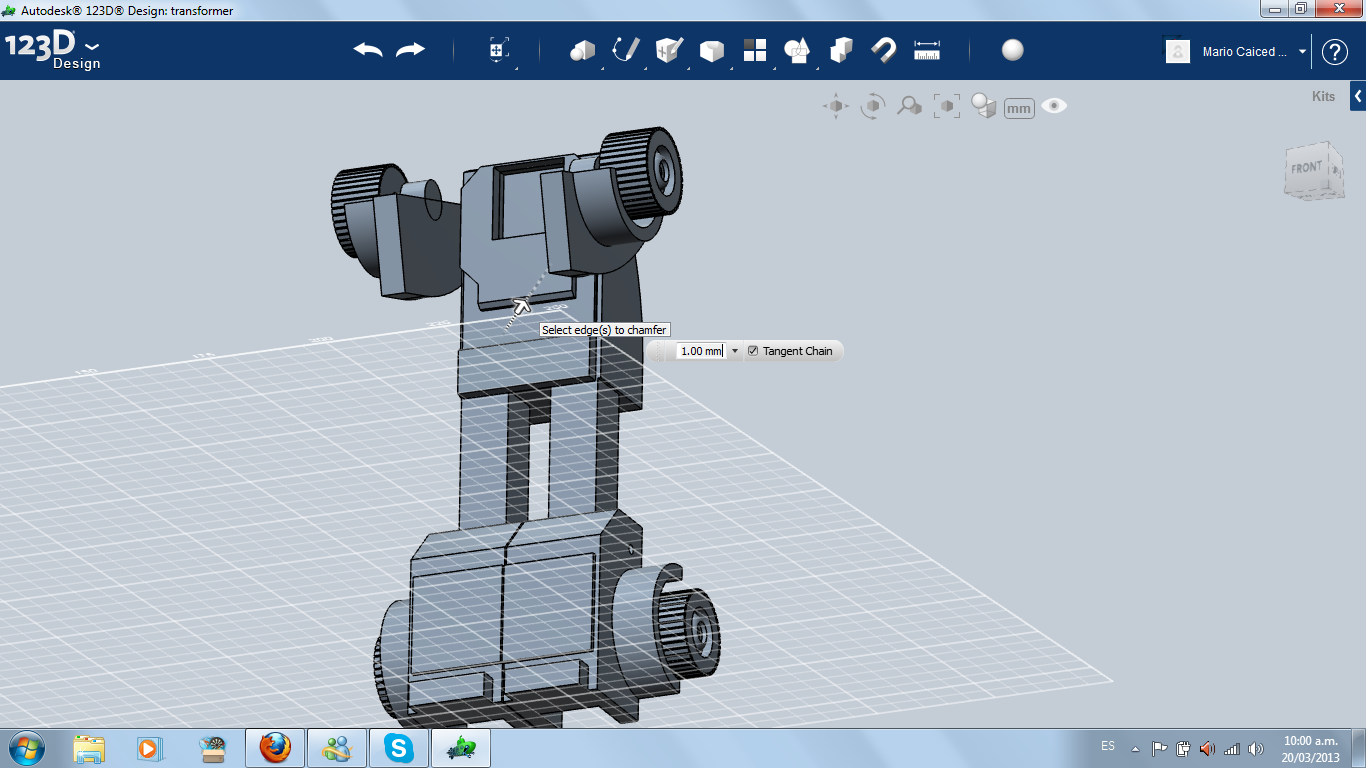Select the Orbit navigation tool
The image size is (1366, 768).
(x=873, y=106)
